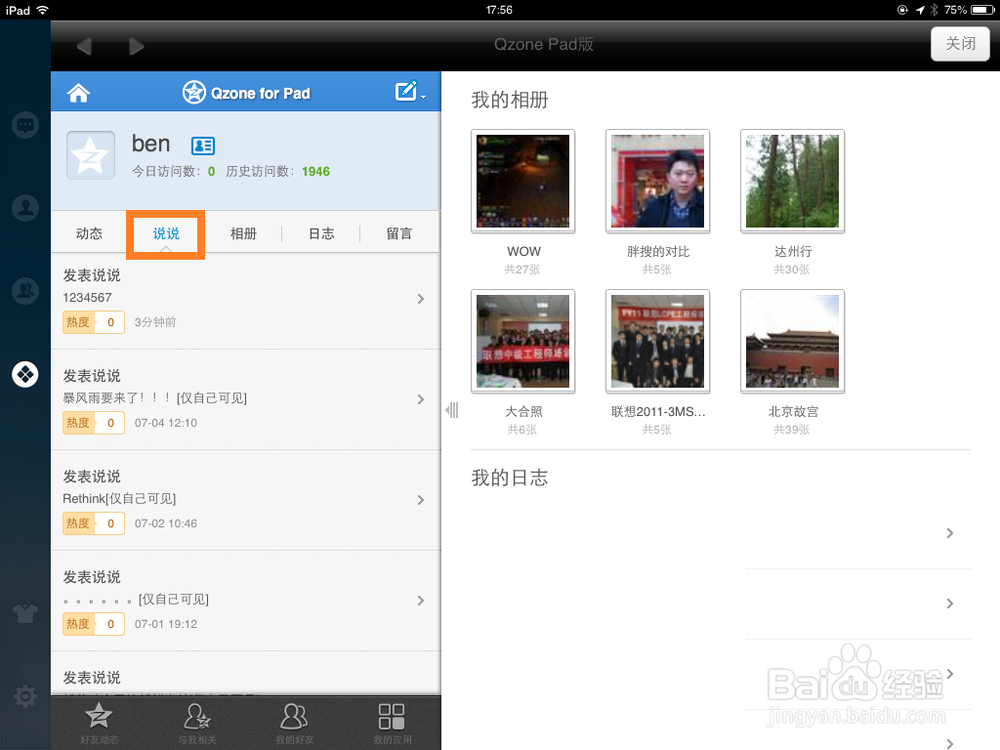
Task: Expand the Rethink post details arrow
Action: click(420, 499)
